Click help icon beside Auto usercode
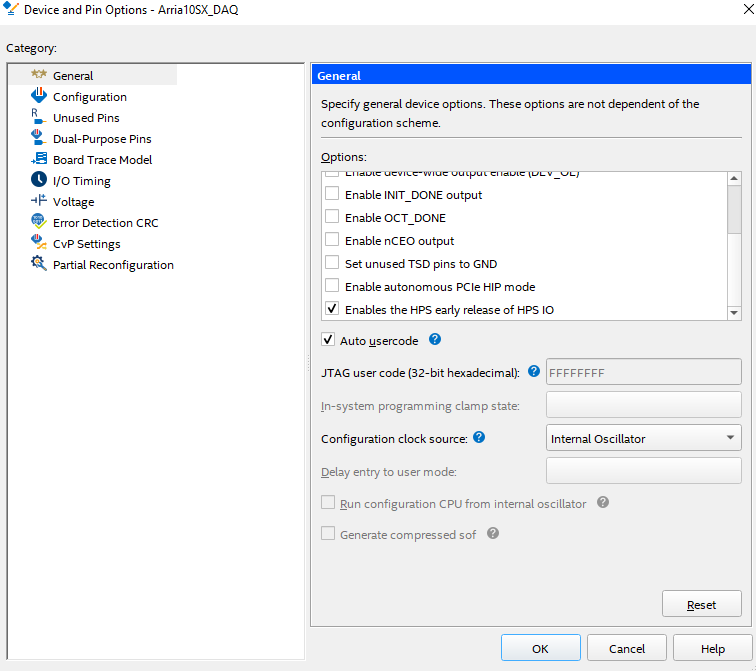The height and width of the screenshot is (671, 756). tap(435, 340)
